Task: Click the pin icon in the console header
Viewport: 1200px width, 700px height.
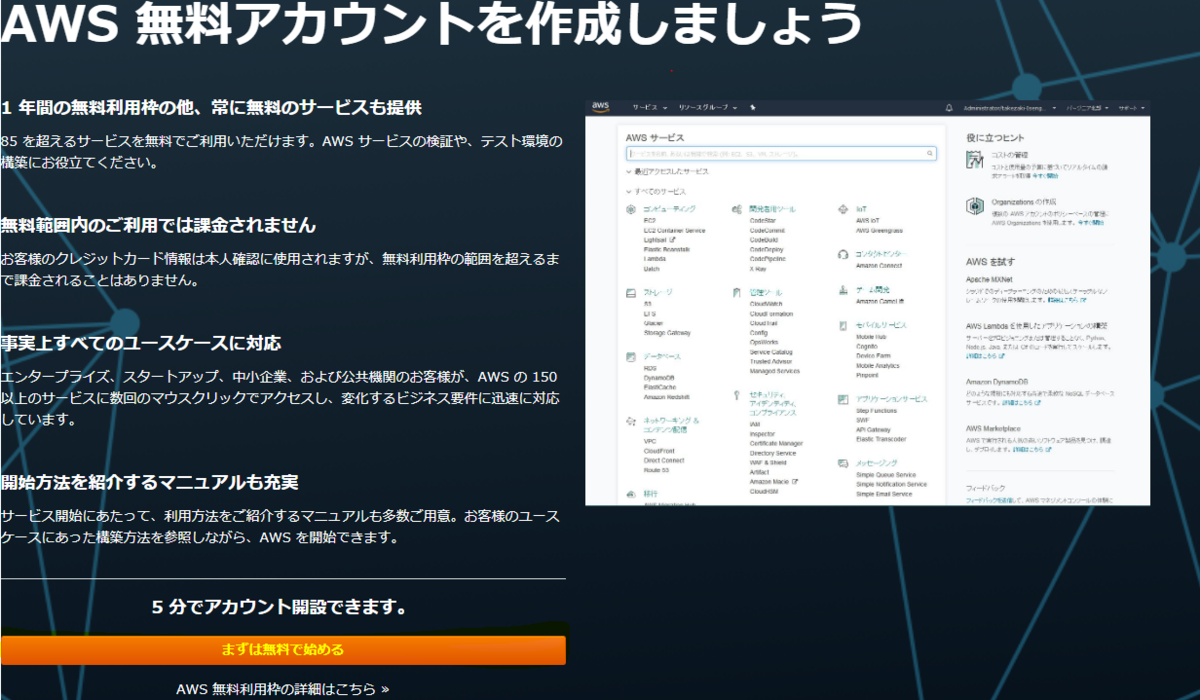Action: (x=752, y=107)
